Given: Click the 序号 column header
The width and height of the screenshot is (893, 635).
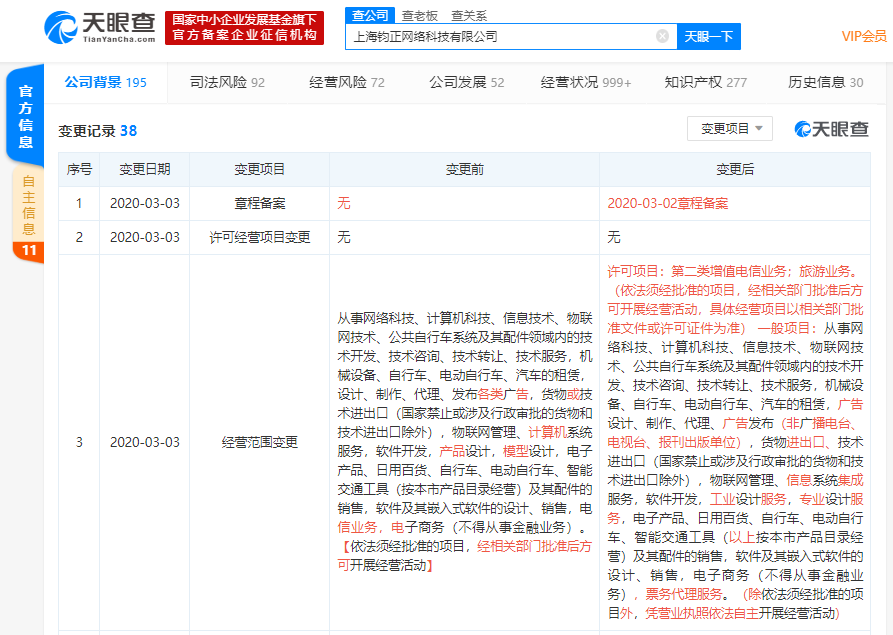Looking at the screenshot, I should click(79, 169).
